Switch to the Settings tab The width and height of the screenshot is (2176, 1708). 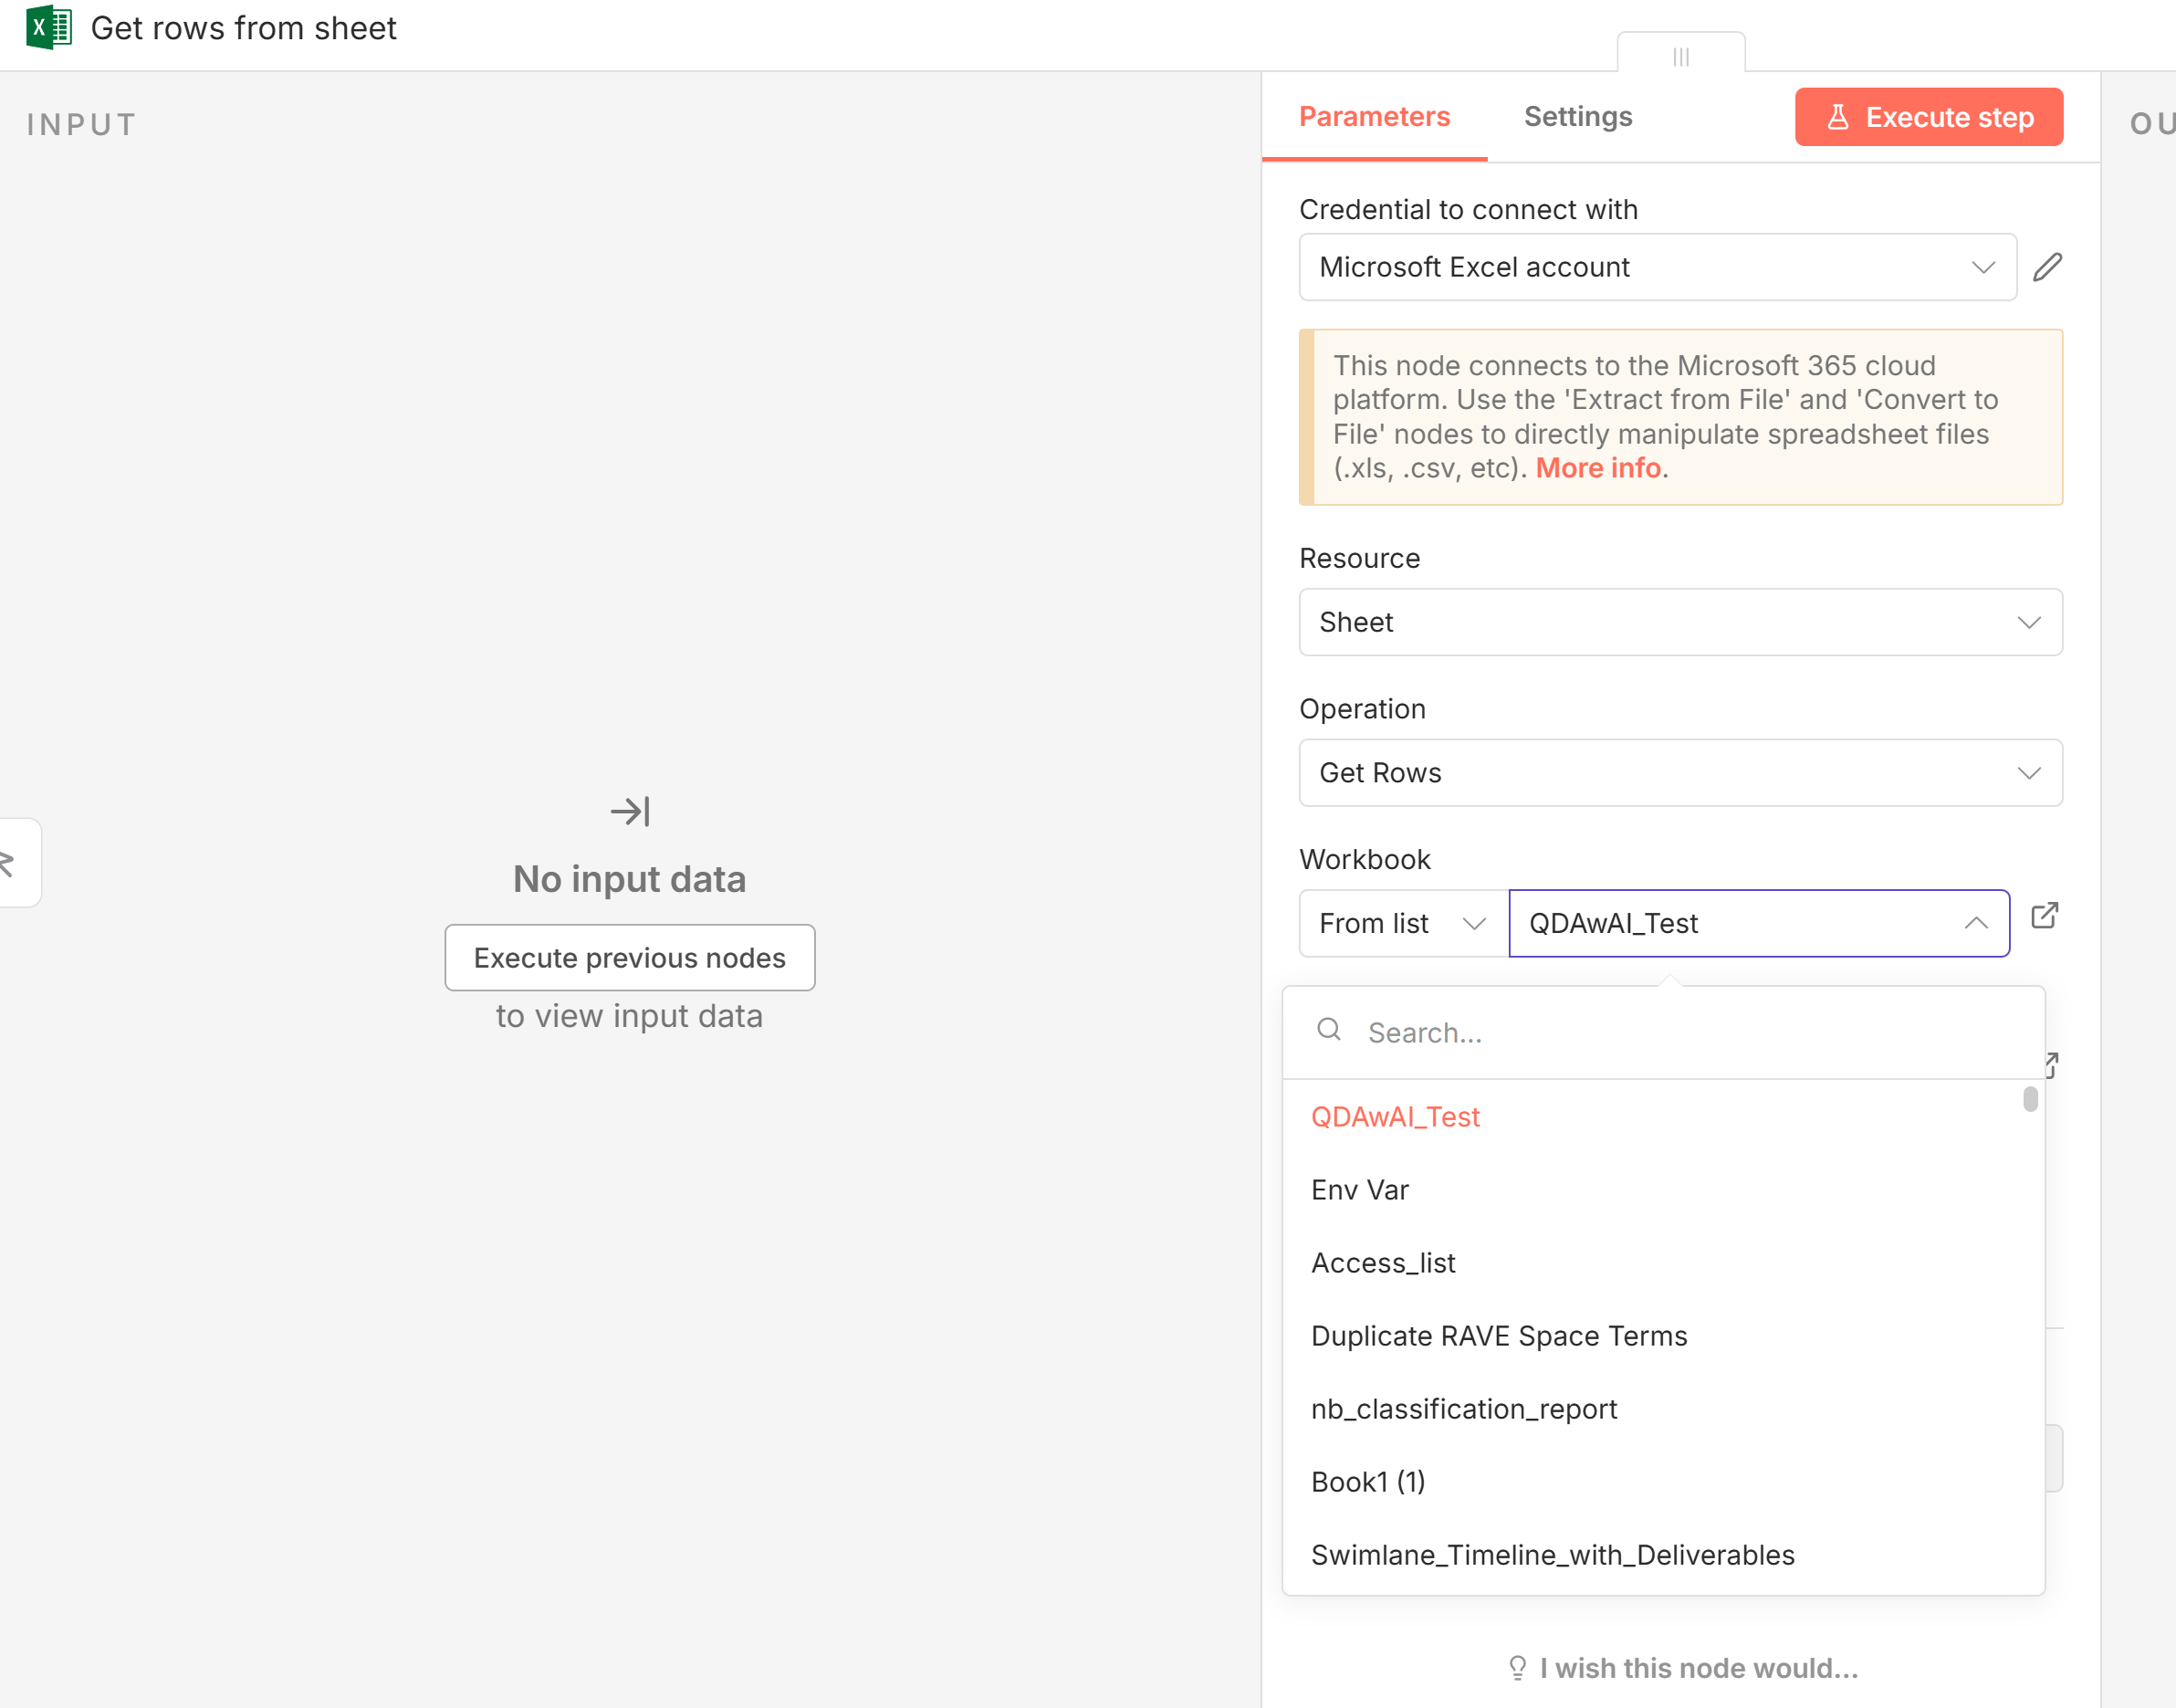tap(1577, 117)
